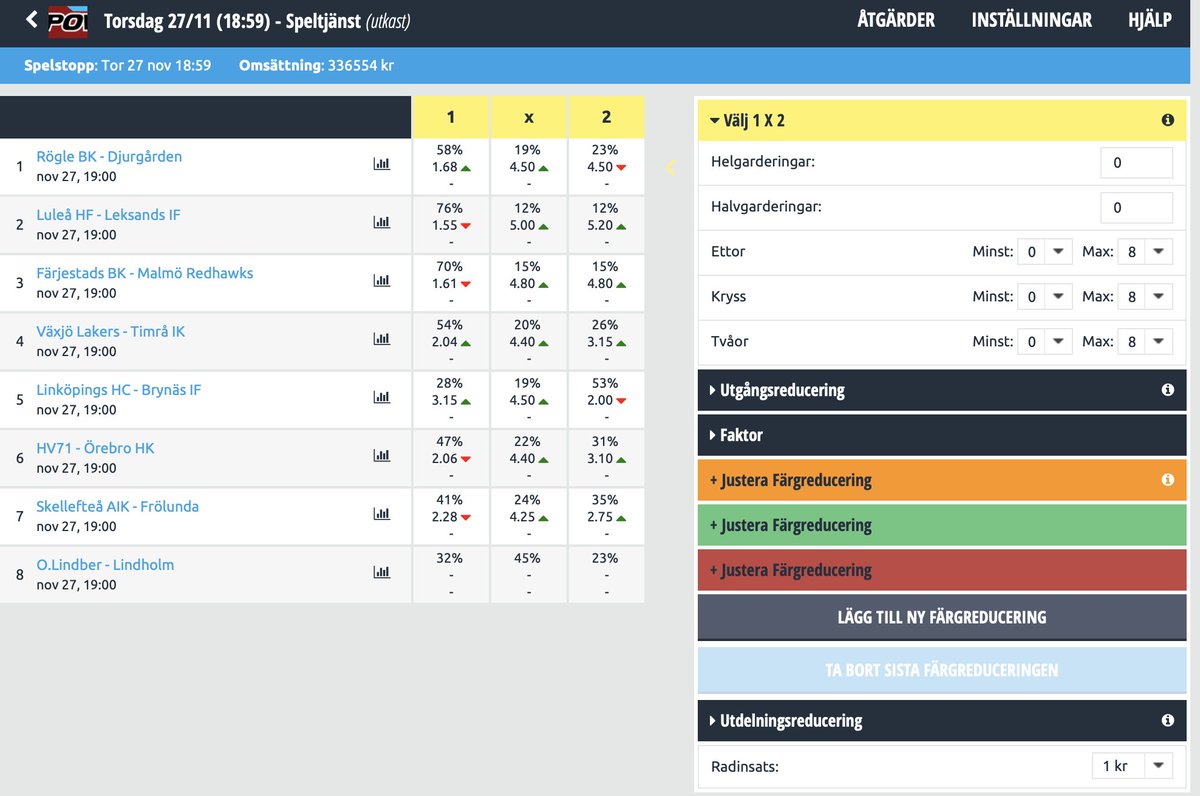Select x for HV71 - Örebro HK (22%)
The width and height of the screenshot is (1200, 796).
point(528,458)
